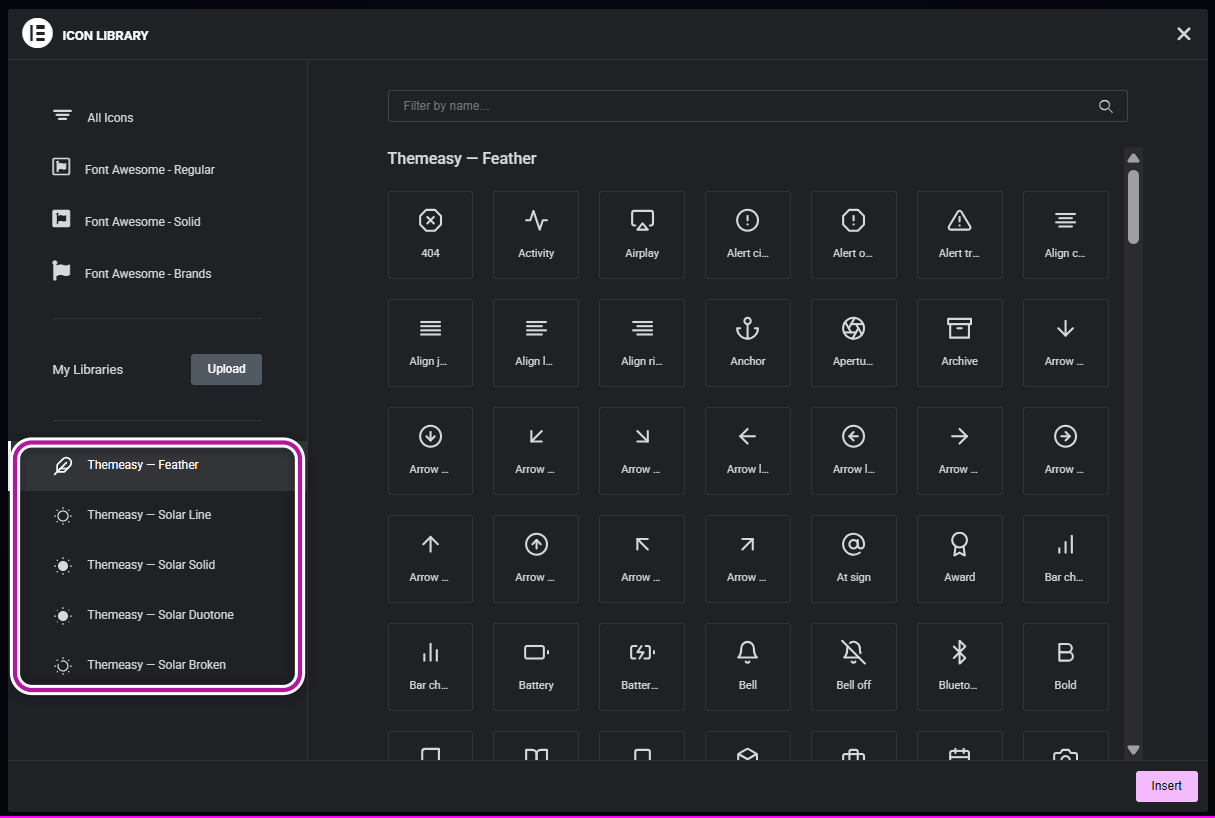The width and height of the screenshot is (1215, 818).
Task: Select the Align left icon
Action: 536,343
